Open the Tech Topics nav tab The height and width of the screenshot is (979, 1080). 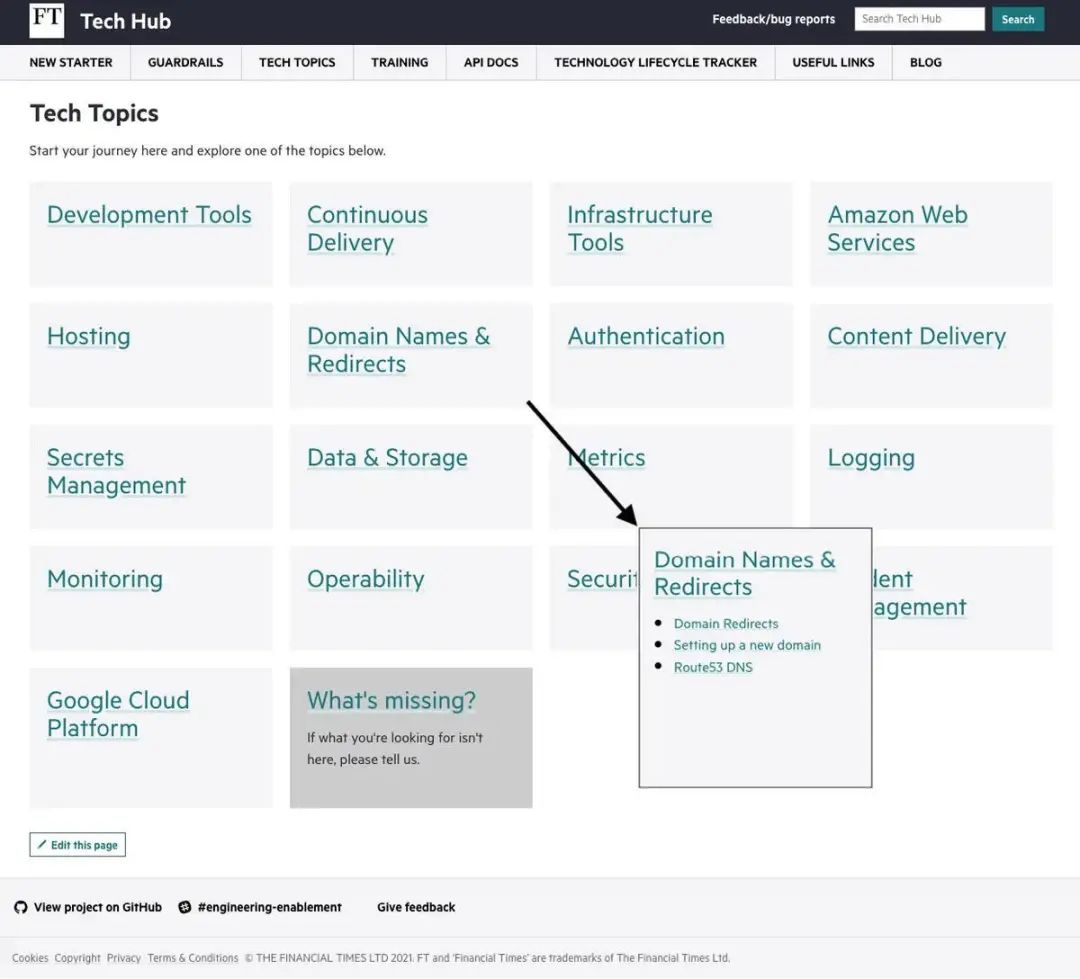click(x=297, y=62)
